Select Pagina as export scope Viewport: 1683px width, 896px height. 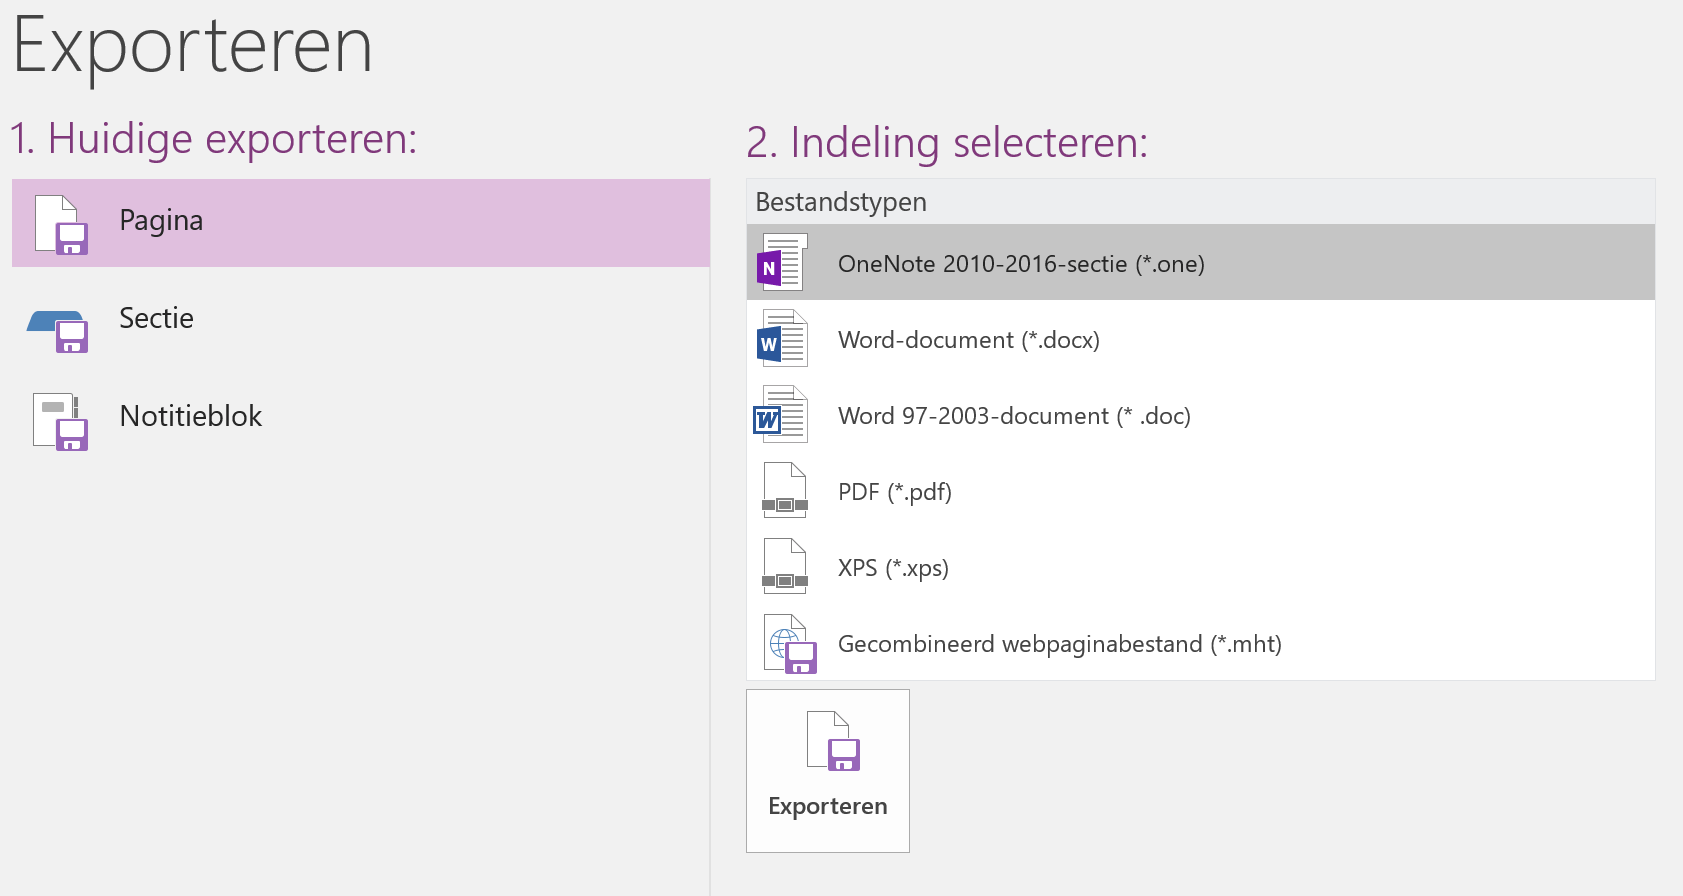[x=361, y=223]
